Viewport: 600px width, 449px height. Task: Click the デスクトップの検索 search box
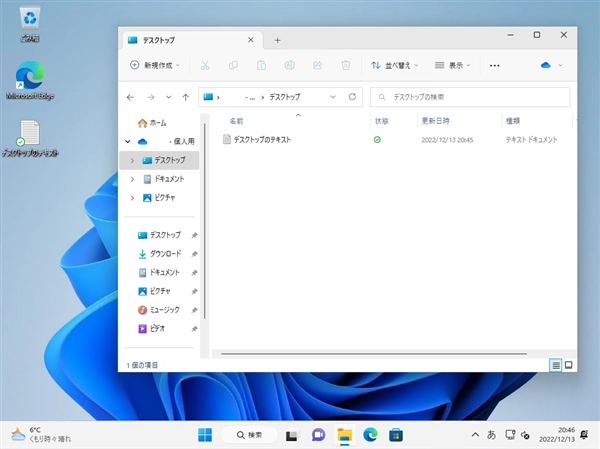(x=470, y=97)
